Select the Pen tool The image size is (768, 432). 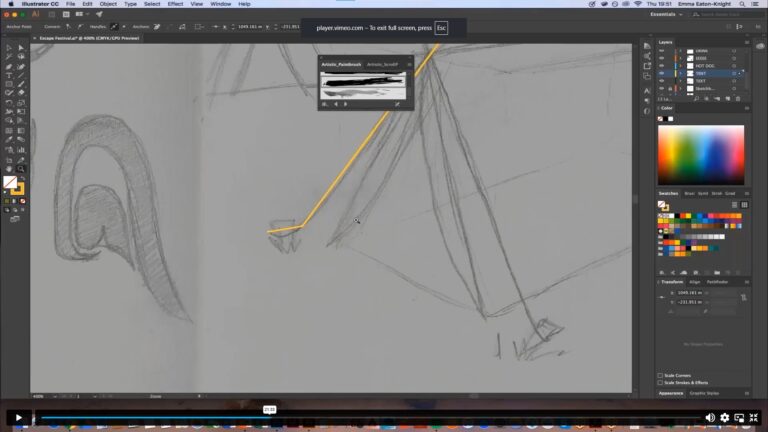[9, 67]
